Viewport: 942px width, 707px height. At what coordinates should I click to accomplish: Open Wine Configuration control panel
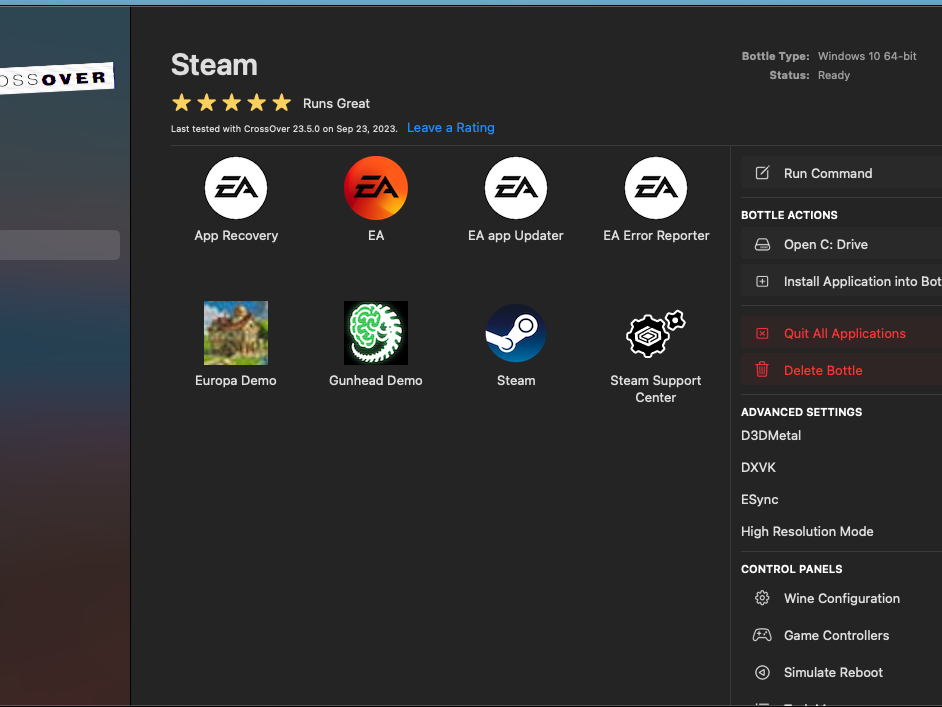click(841, 598)
